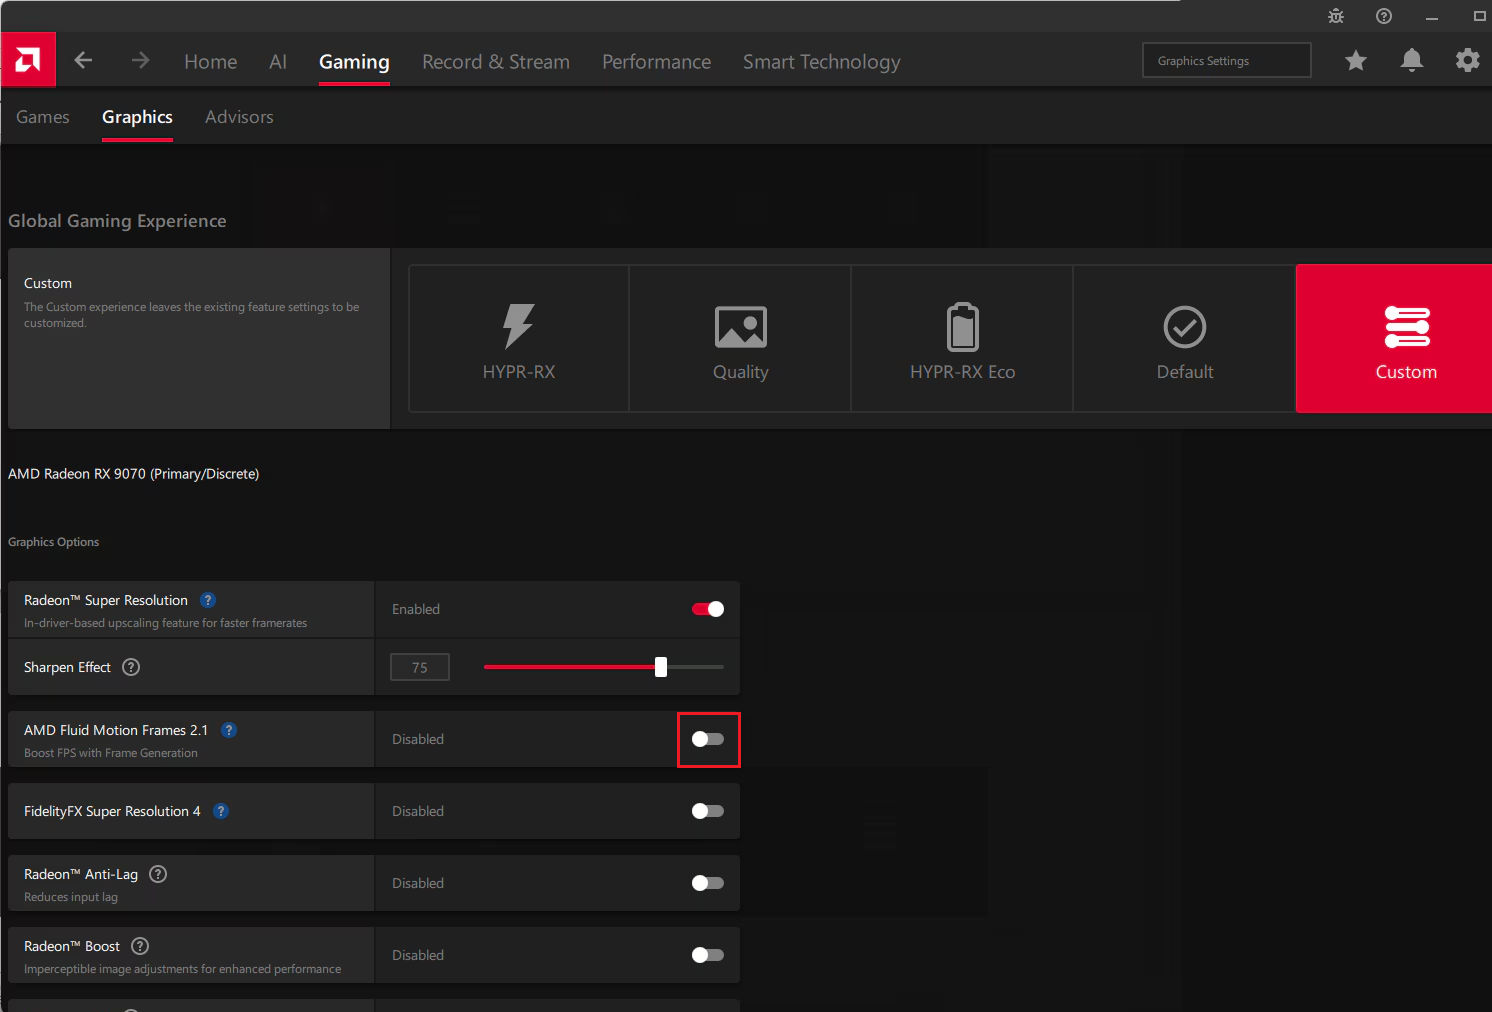1492x1012 pixels.
Task: Switch to the Games sub-tab
Action: point(43,117)
